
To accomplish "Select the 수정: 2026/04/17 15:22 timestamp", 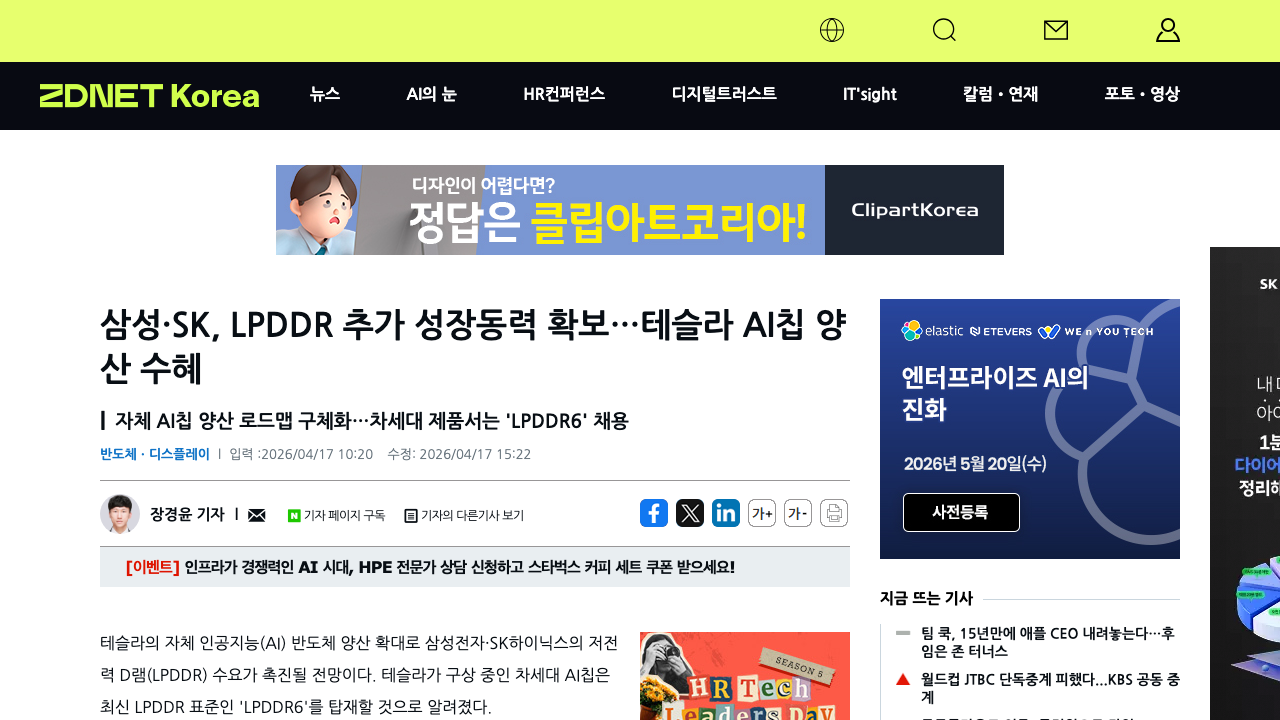I will pyautogui.click(x=459, y=454).
